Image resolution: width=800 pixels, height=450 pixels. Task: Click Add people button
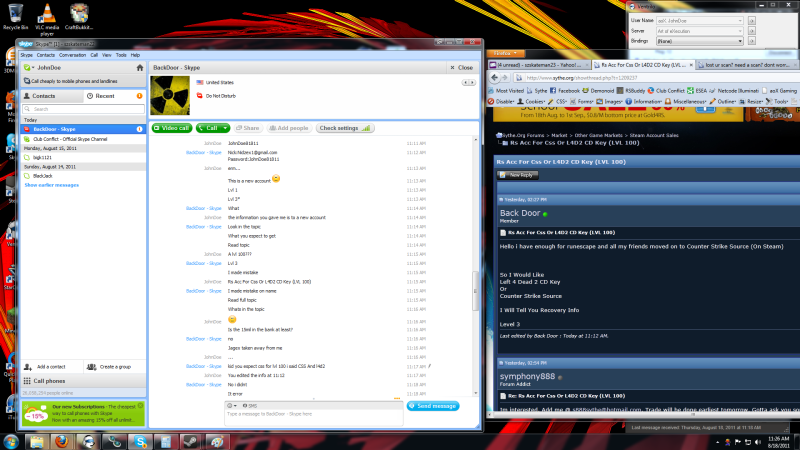coord(289,128)
